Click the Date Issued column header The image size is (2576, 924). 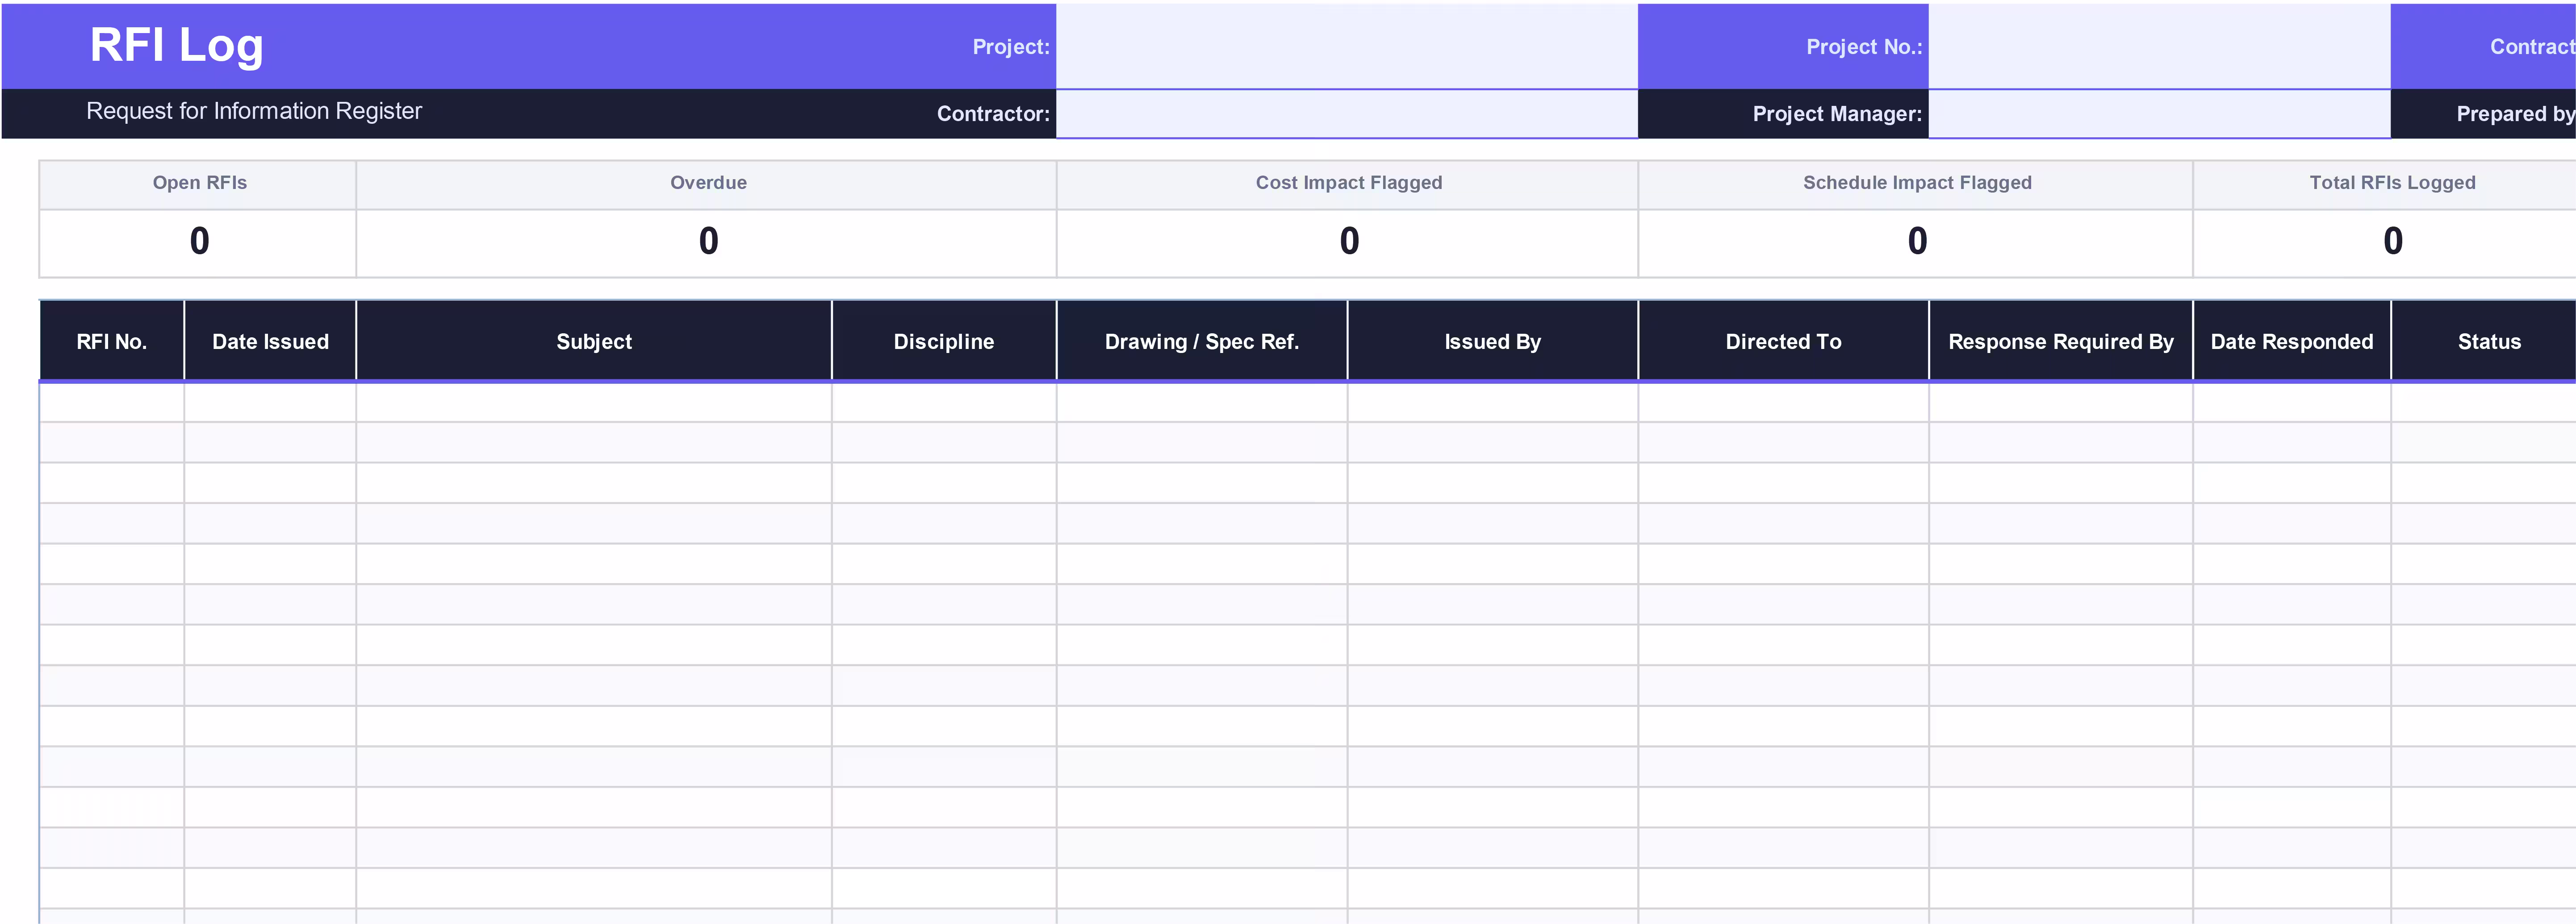tap(270, 342)
